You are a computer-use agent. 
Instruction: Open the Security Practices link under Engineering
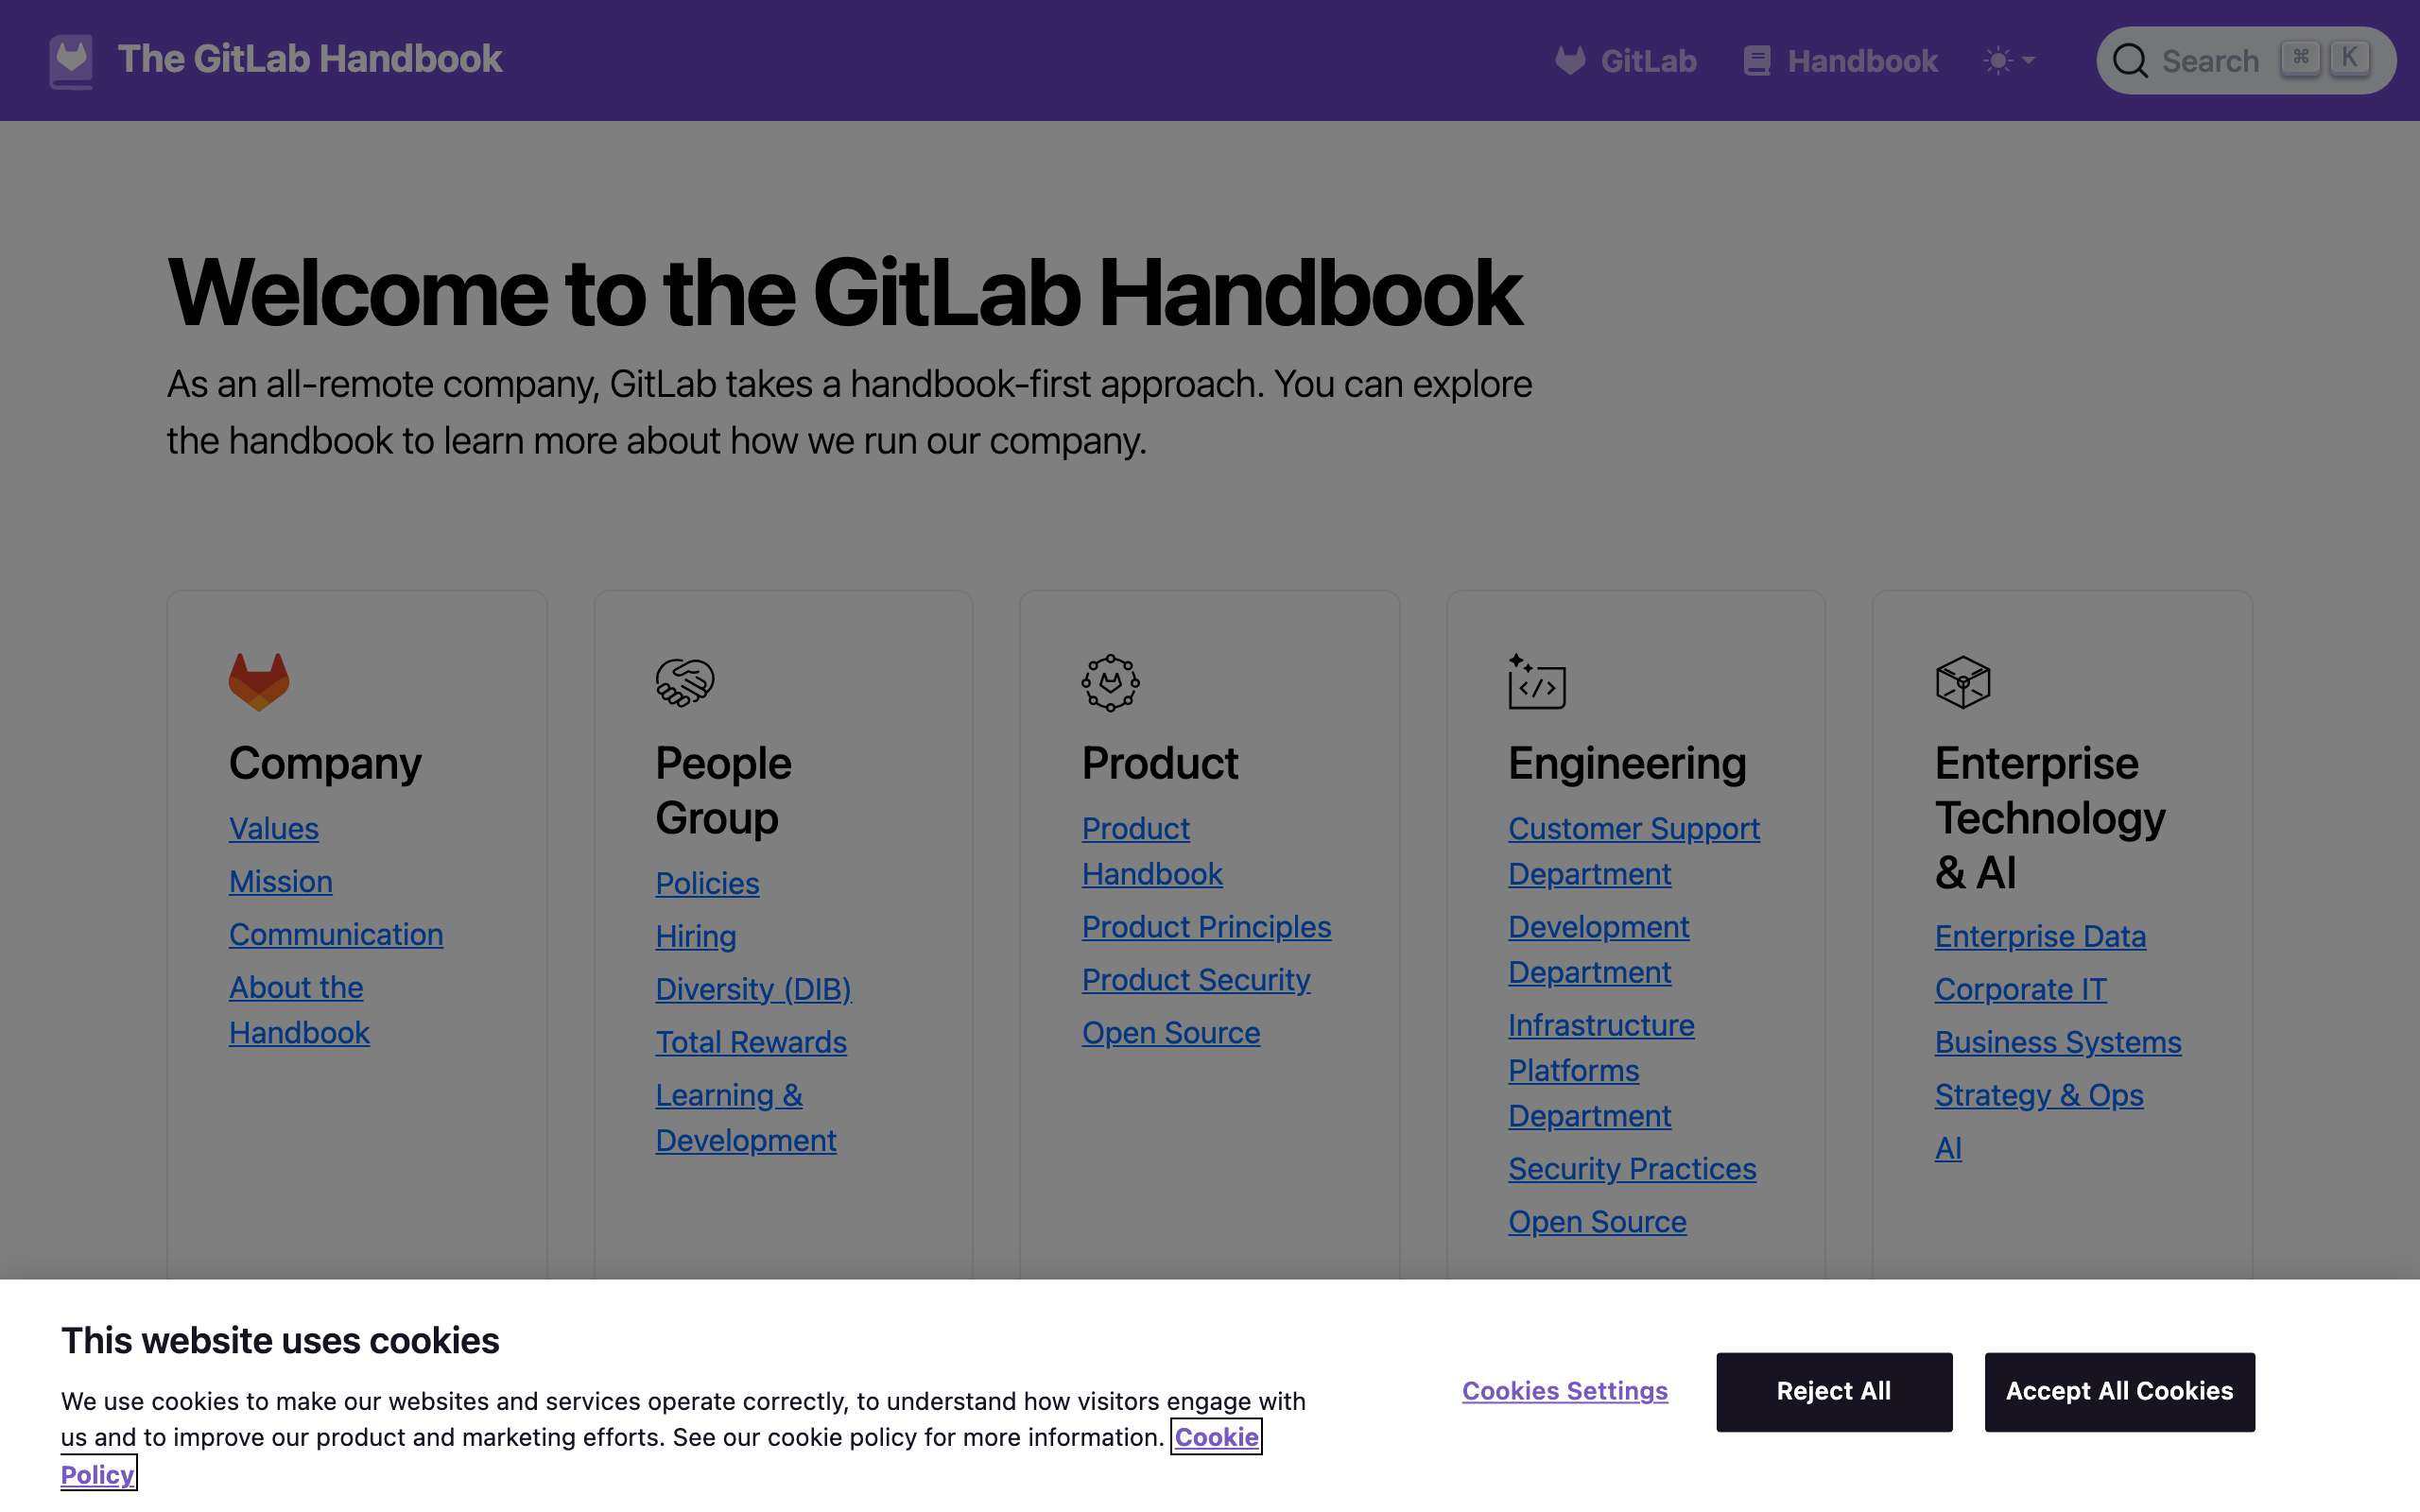tap(1631, 1168)
